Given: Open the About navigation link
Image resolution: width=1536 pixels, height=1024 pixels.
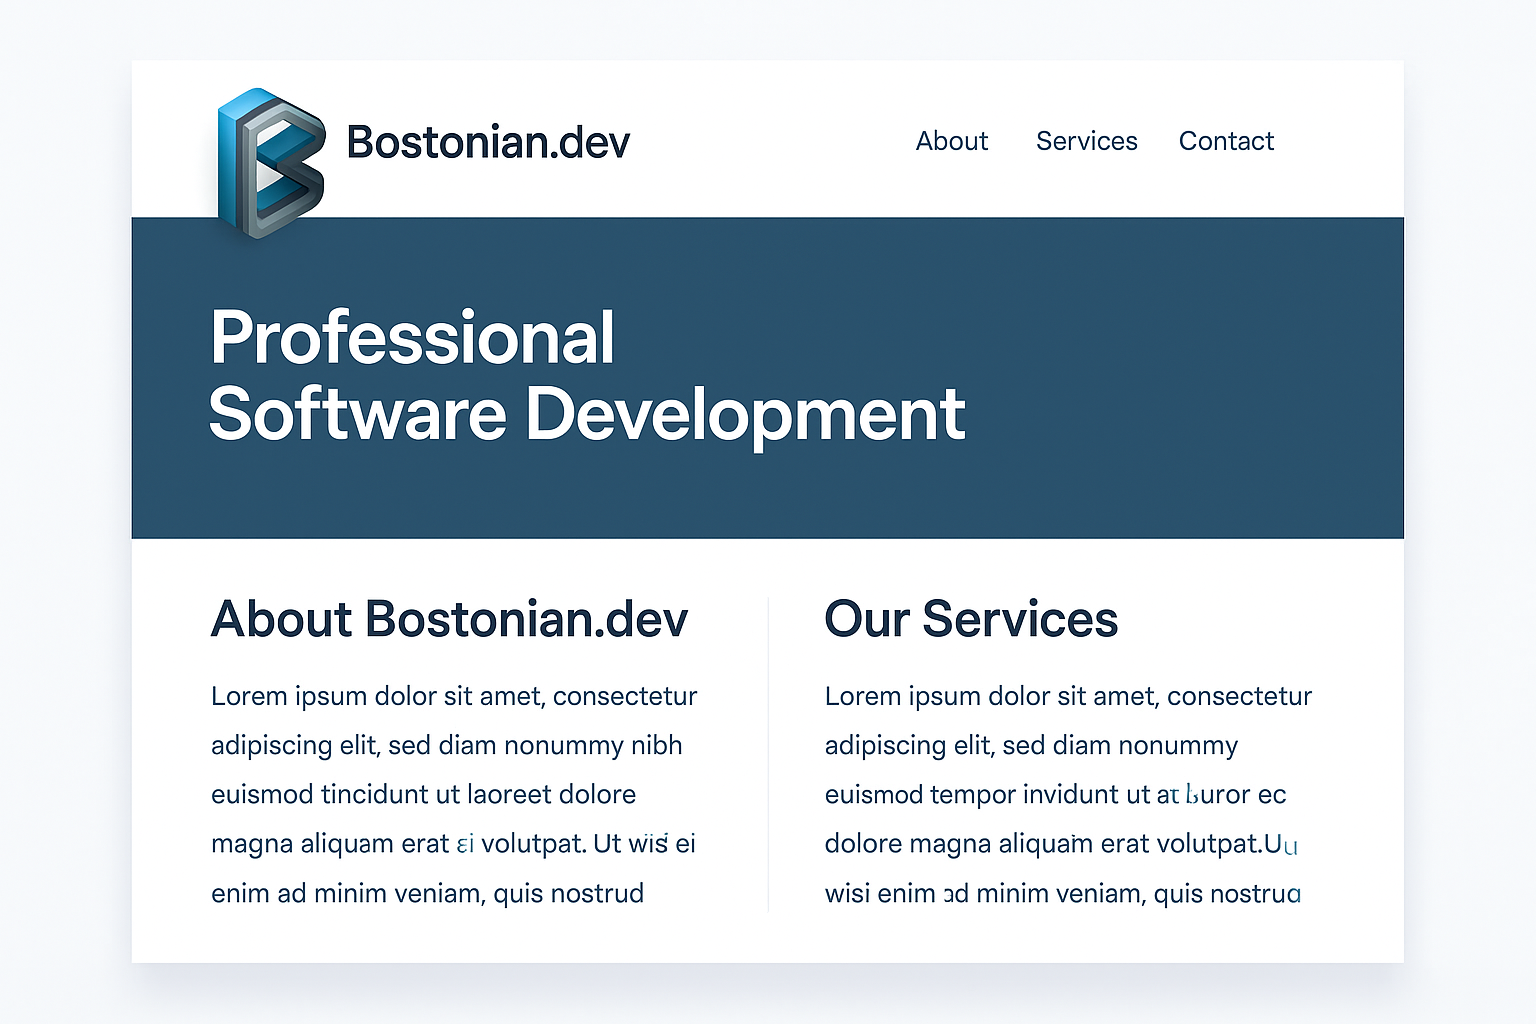Looking at the screenshot, I should [x=951, y=141].
